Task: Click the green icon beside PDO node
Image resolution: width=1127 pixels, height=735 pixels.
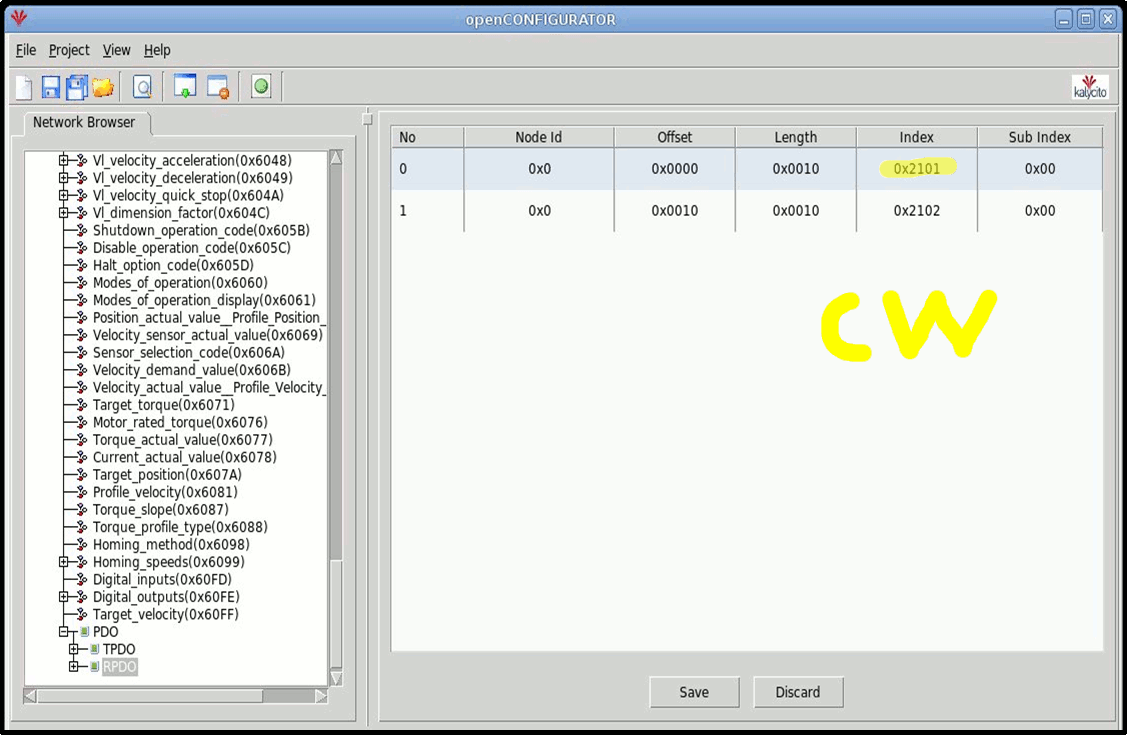Action: [x=85, y=632]
